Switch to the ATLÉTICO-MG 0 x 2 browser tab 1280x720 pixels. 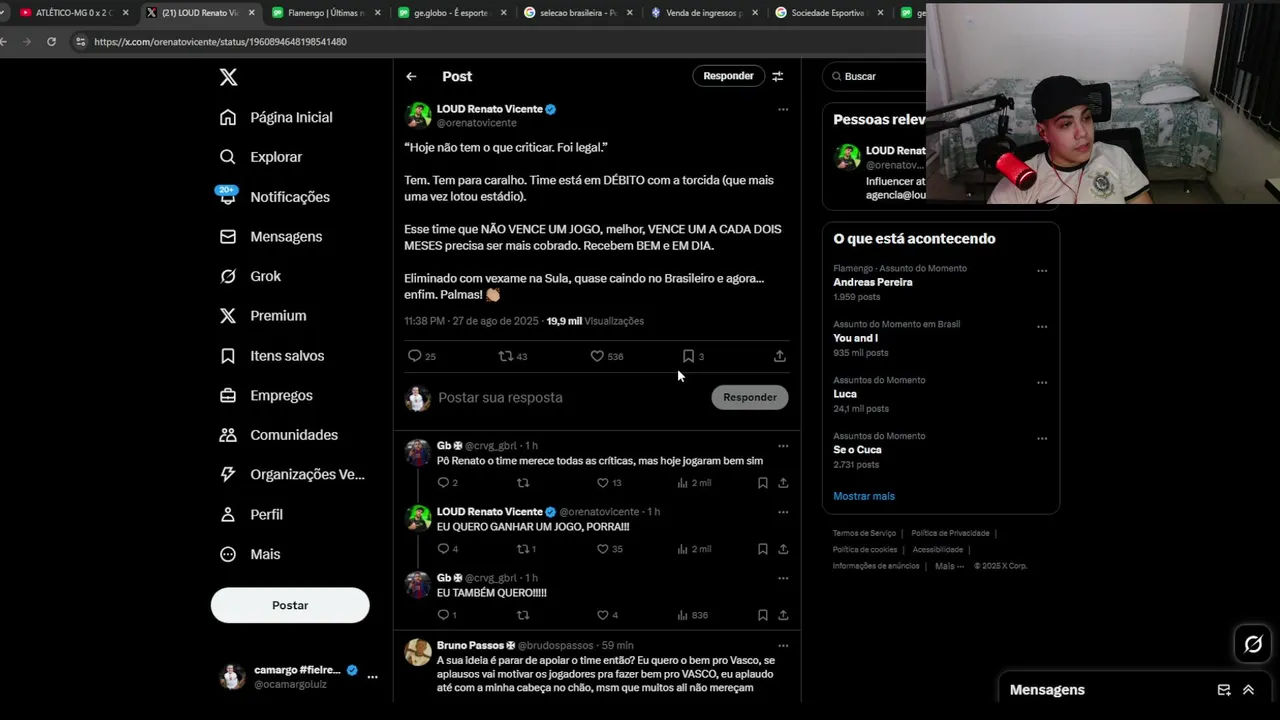[x=75, y=13]
